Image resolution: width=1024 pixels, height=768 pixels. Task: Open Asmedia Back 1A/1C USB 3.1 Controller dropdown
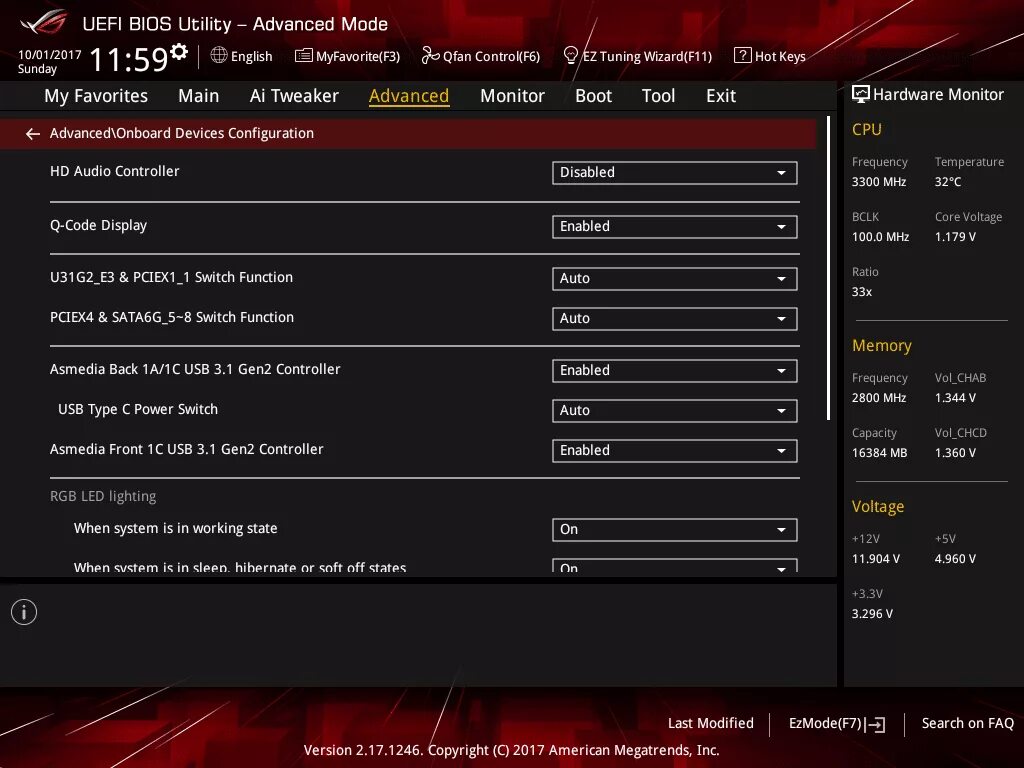[675, 371]
